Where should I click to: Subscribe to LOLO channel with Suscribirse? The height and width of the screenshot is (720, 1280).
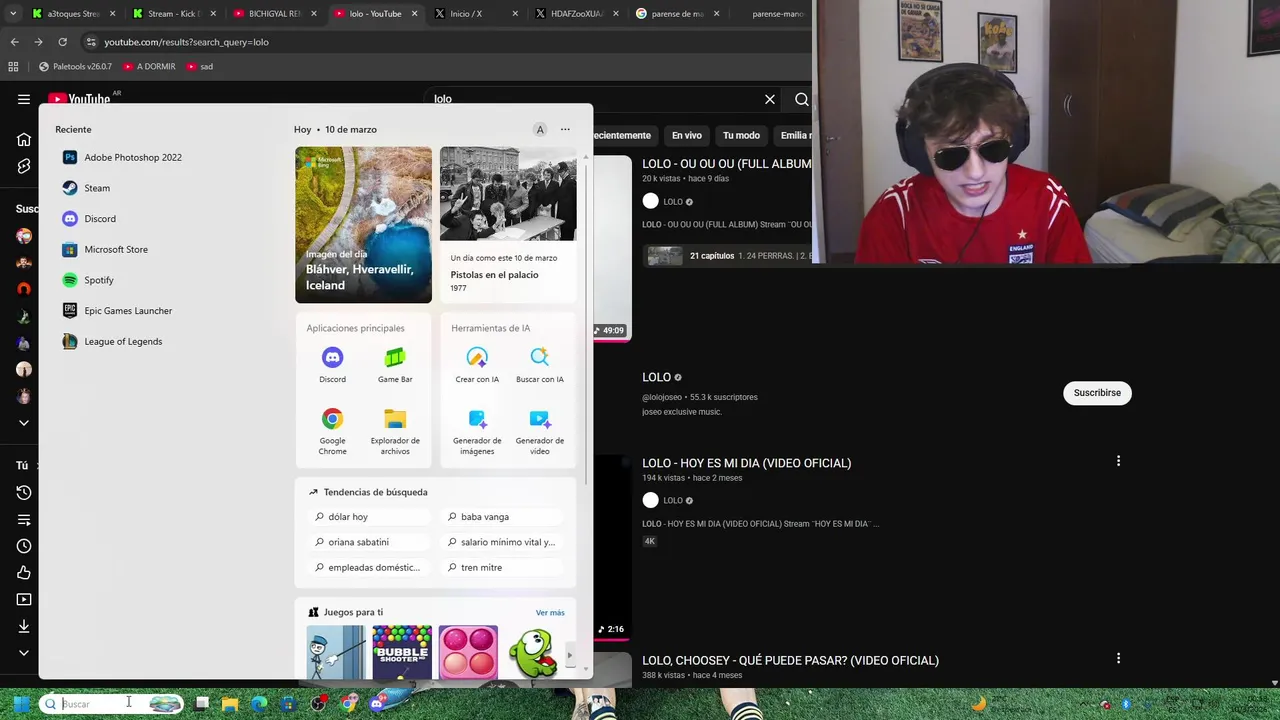point(1097,393)
